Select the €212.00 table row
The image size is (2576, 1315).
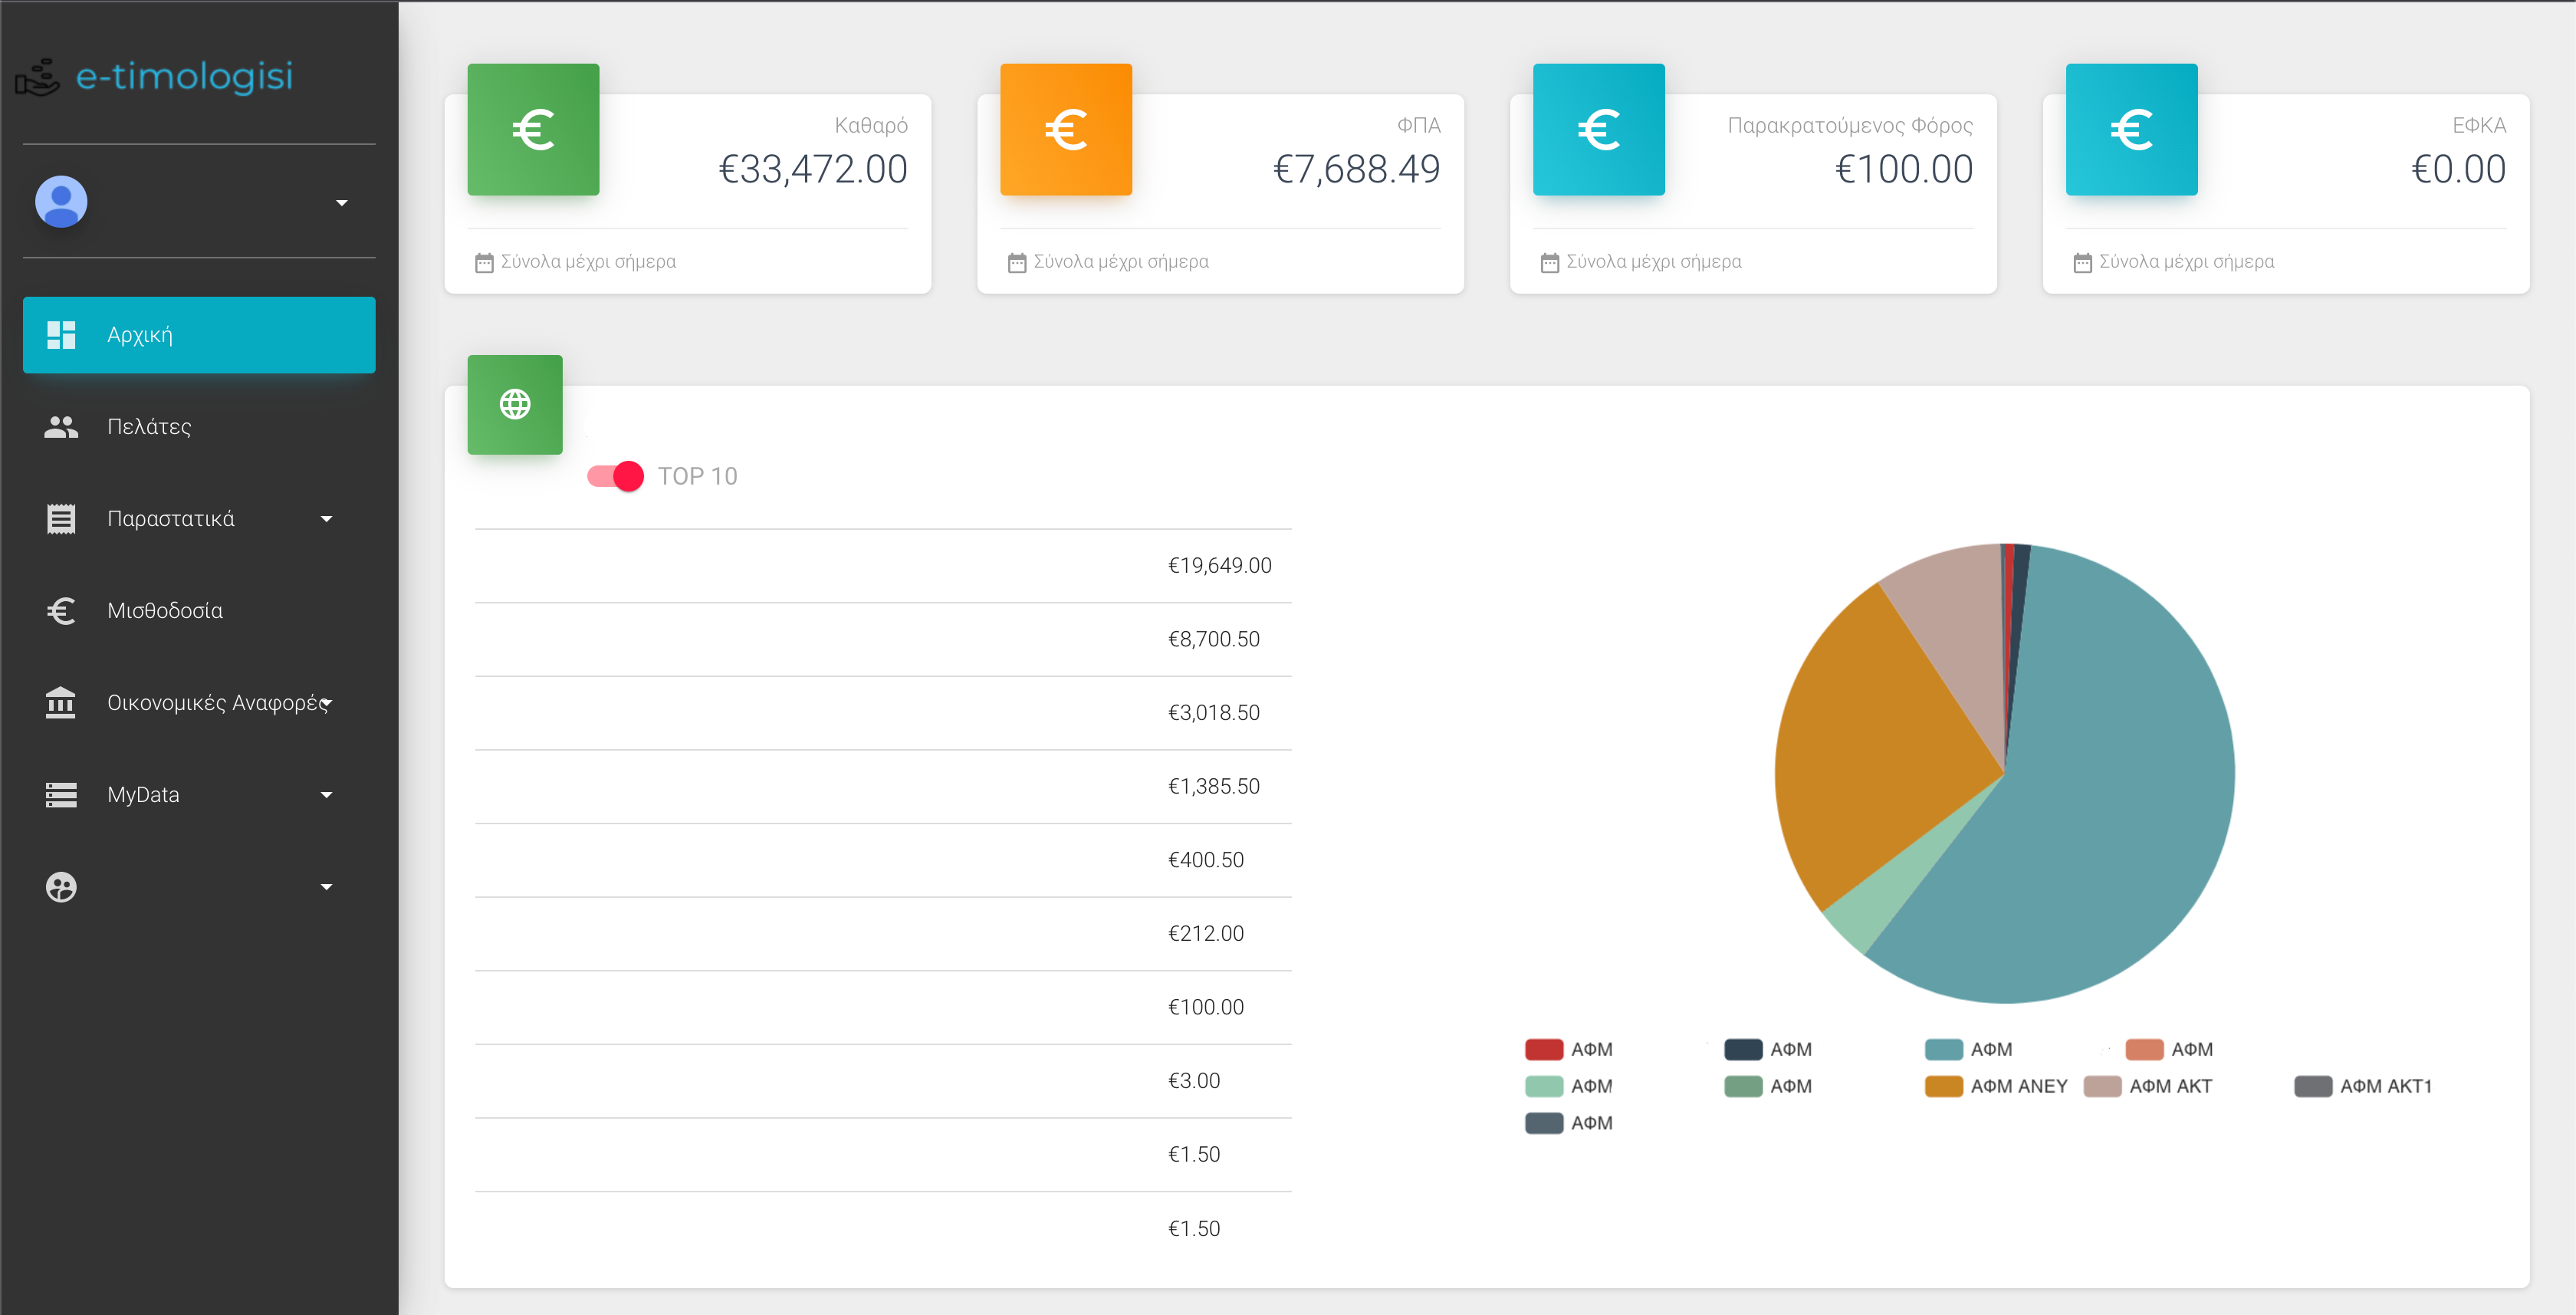(883, 934)
